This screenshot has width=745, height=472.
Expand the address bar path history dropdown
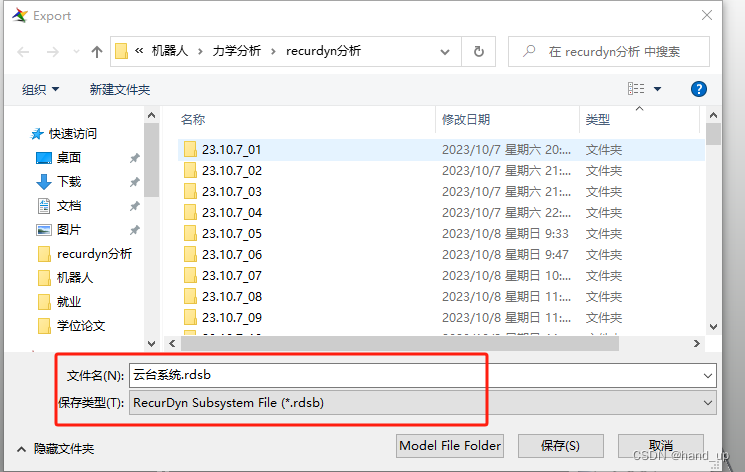pos(445,52)
